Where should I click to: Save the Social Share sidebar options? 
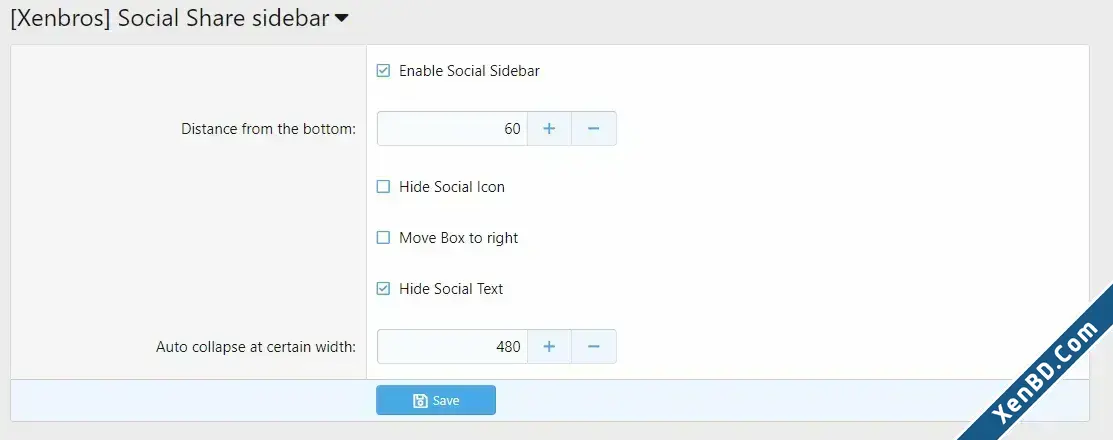(436, 400)
